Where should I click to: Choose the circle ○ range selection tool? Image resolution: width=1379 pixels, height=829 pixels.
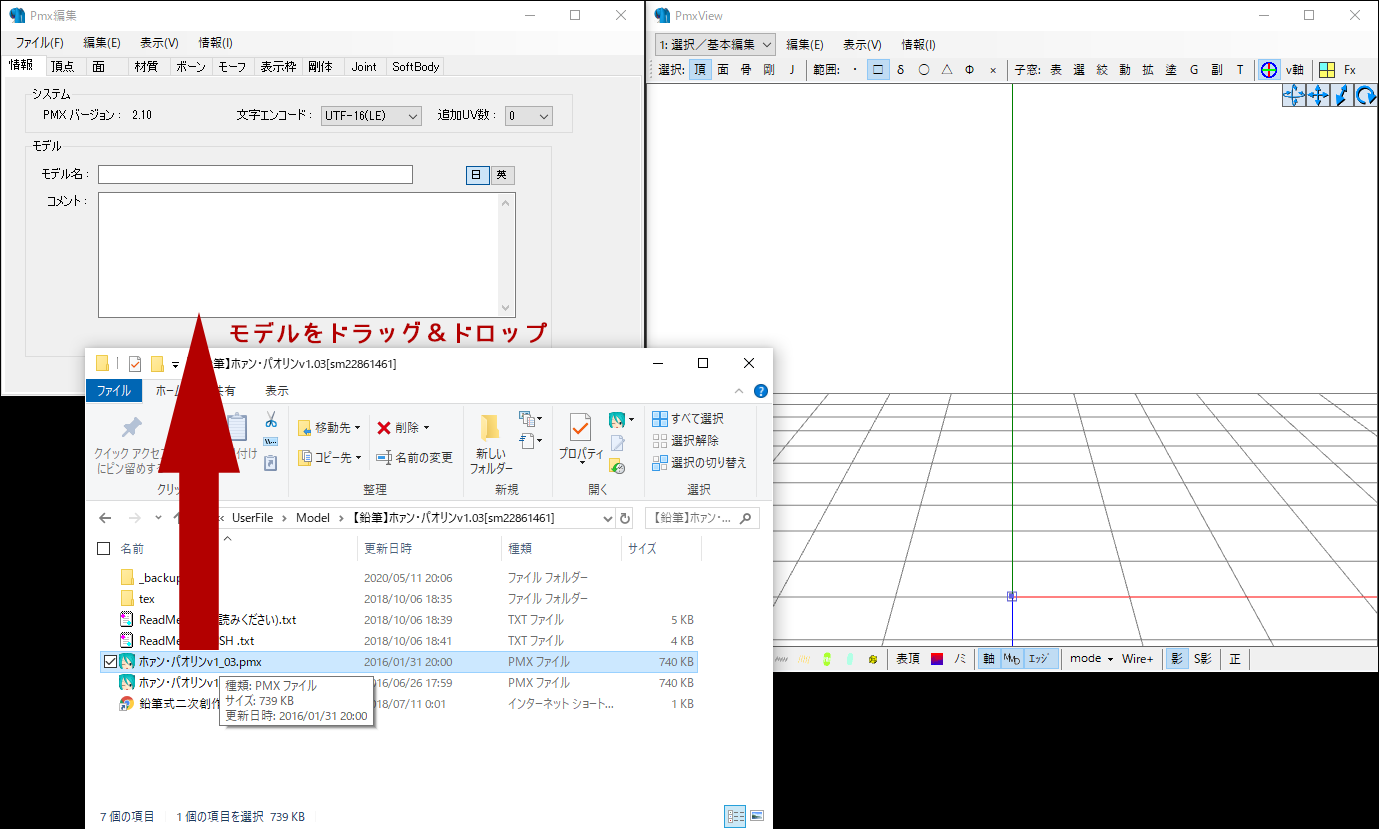coord(925,70)
